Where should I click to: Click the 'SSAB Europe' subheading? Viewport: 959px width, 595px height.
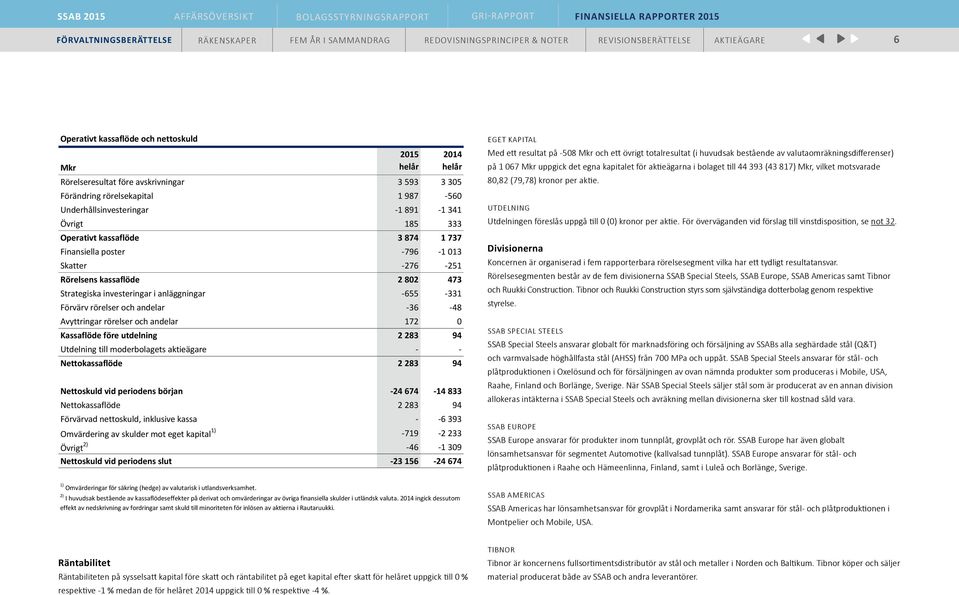tap(511, 427)
